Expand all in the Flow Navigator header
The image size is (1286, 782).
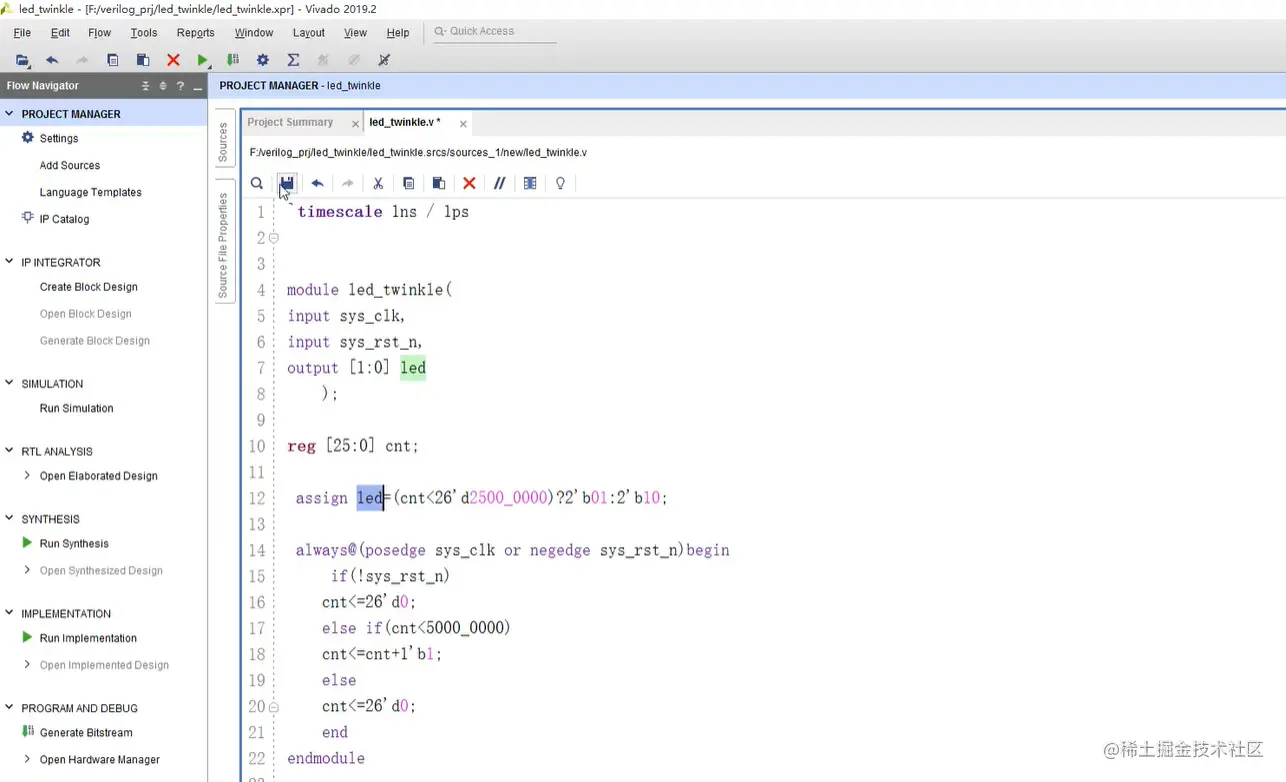tap(163, 86)
